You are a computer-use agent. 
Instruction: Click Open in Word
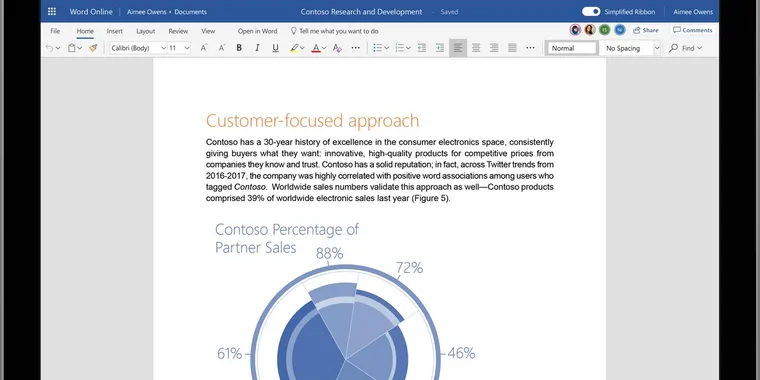pyautogui.click(x=257, y=31)
